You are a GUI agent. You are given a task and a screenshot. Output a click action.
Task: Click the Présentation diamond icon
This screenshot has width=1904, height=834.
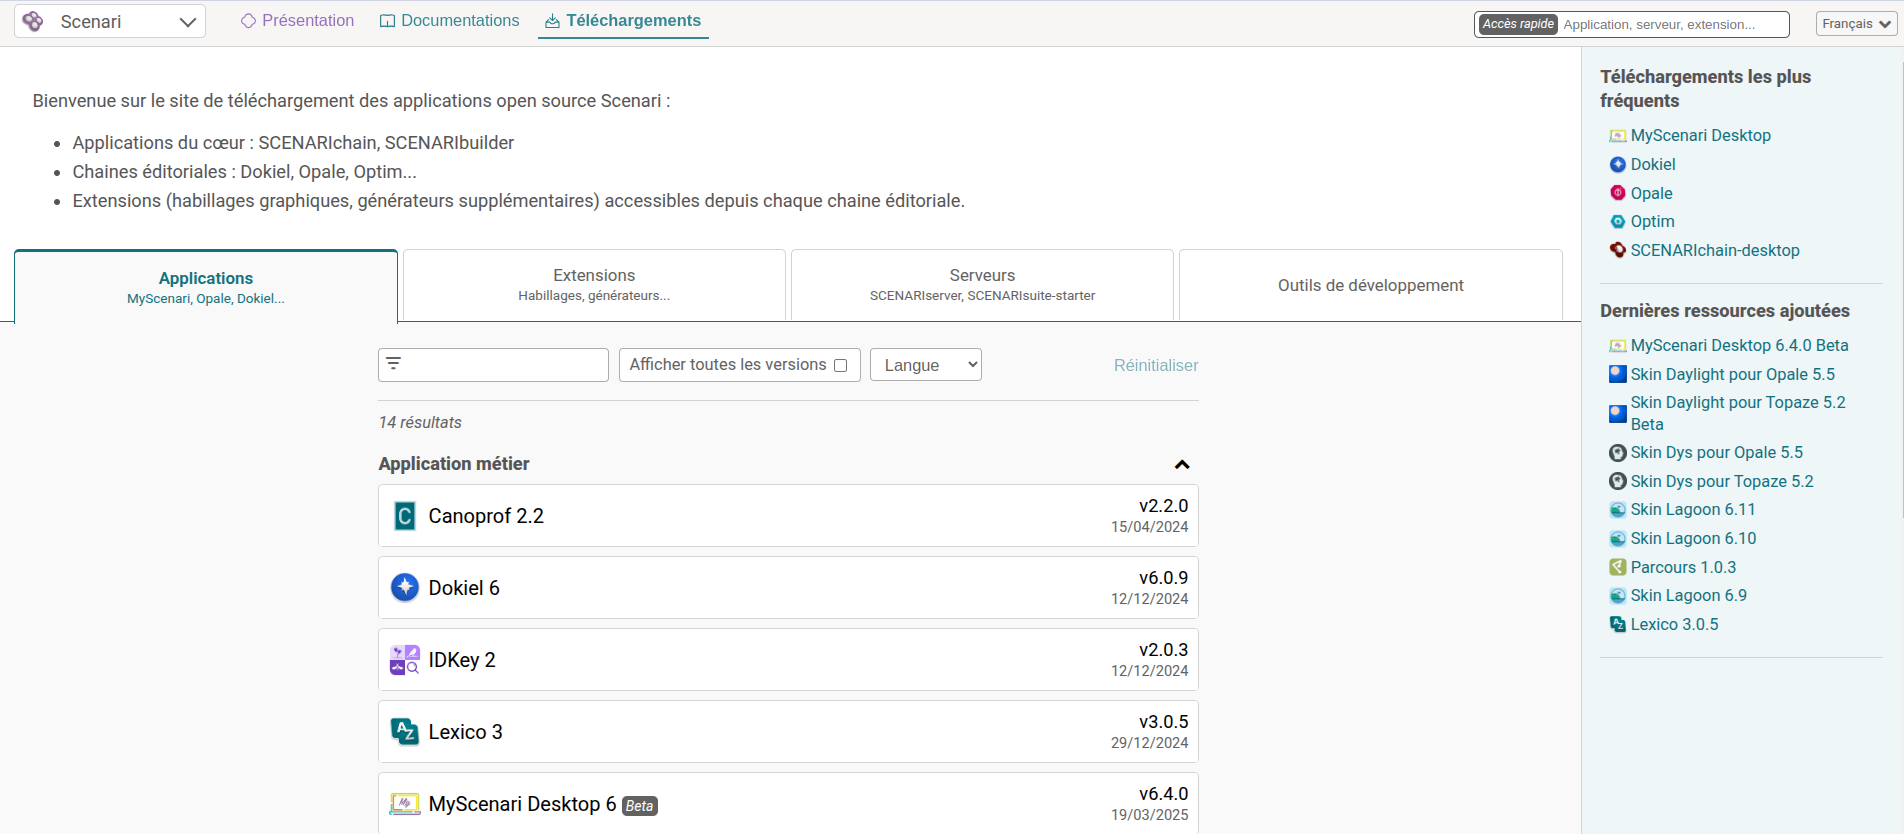coord(249,21)
